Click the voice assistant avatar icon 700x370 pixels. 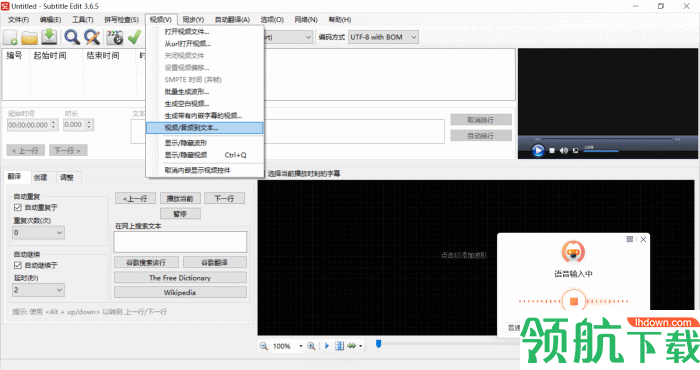[x=573, y=253]
